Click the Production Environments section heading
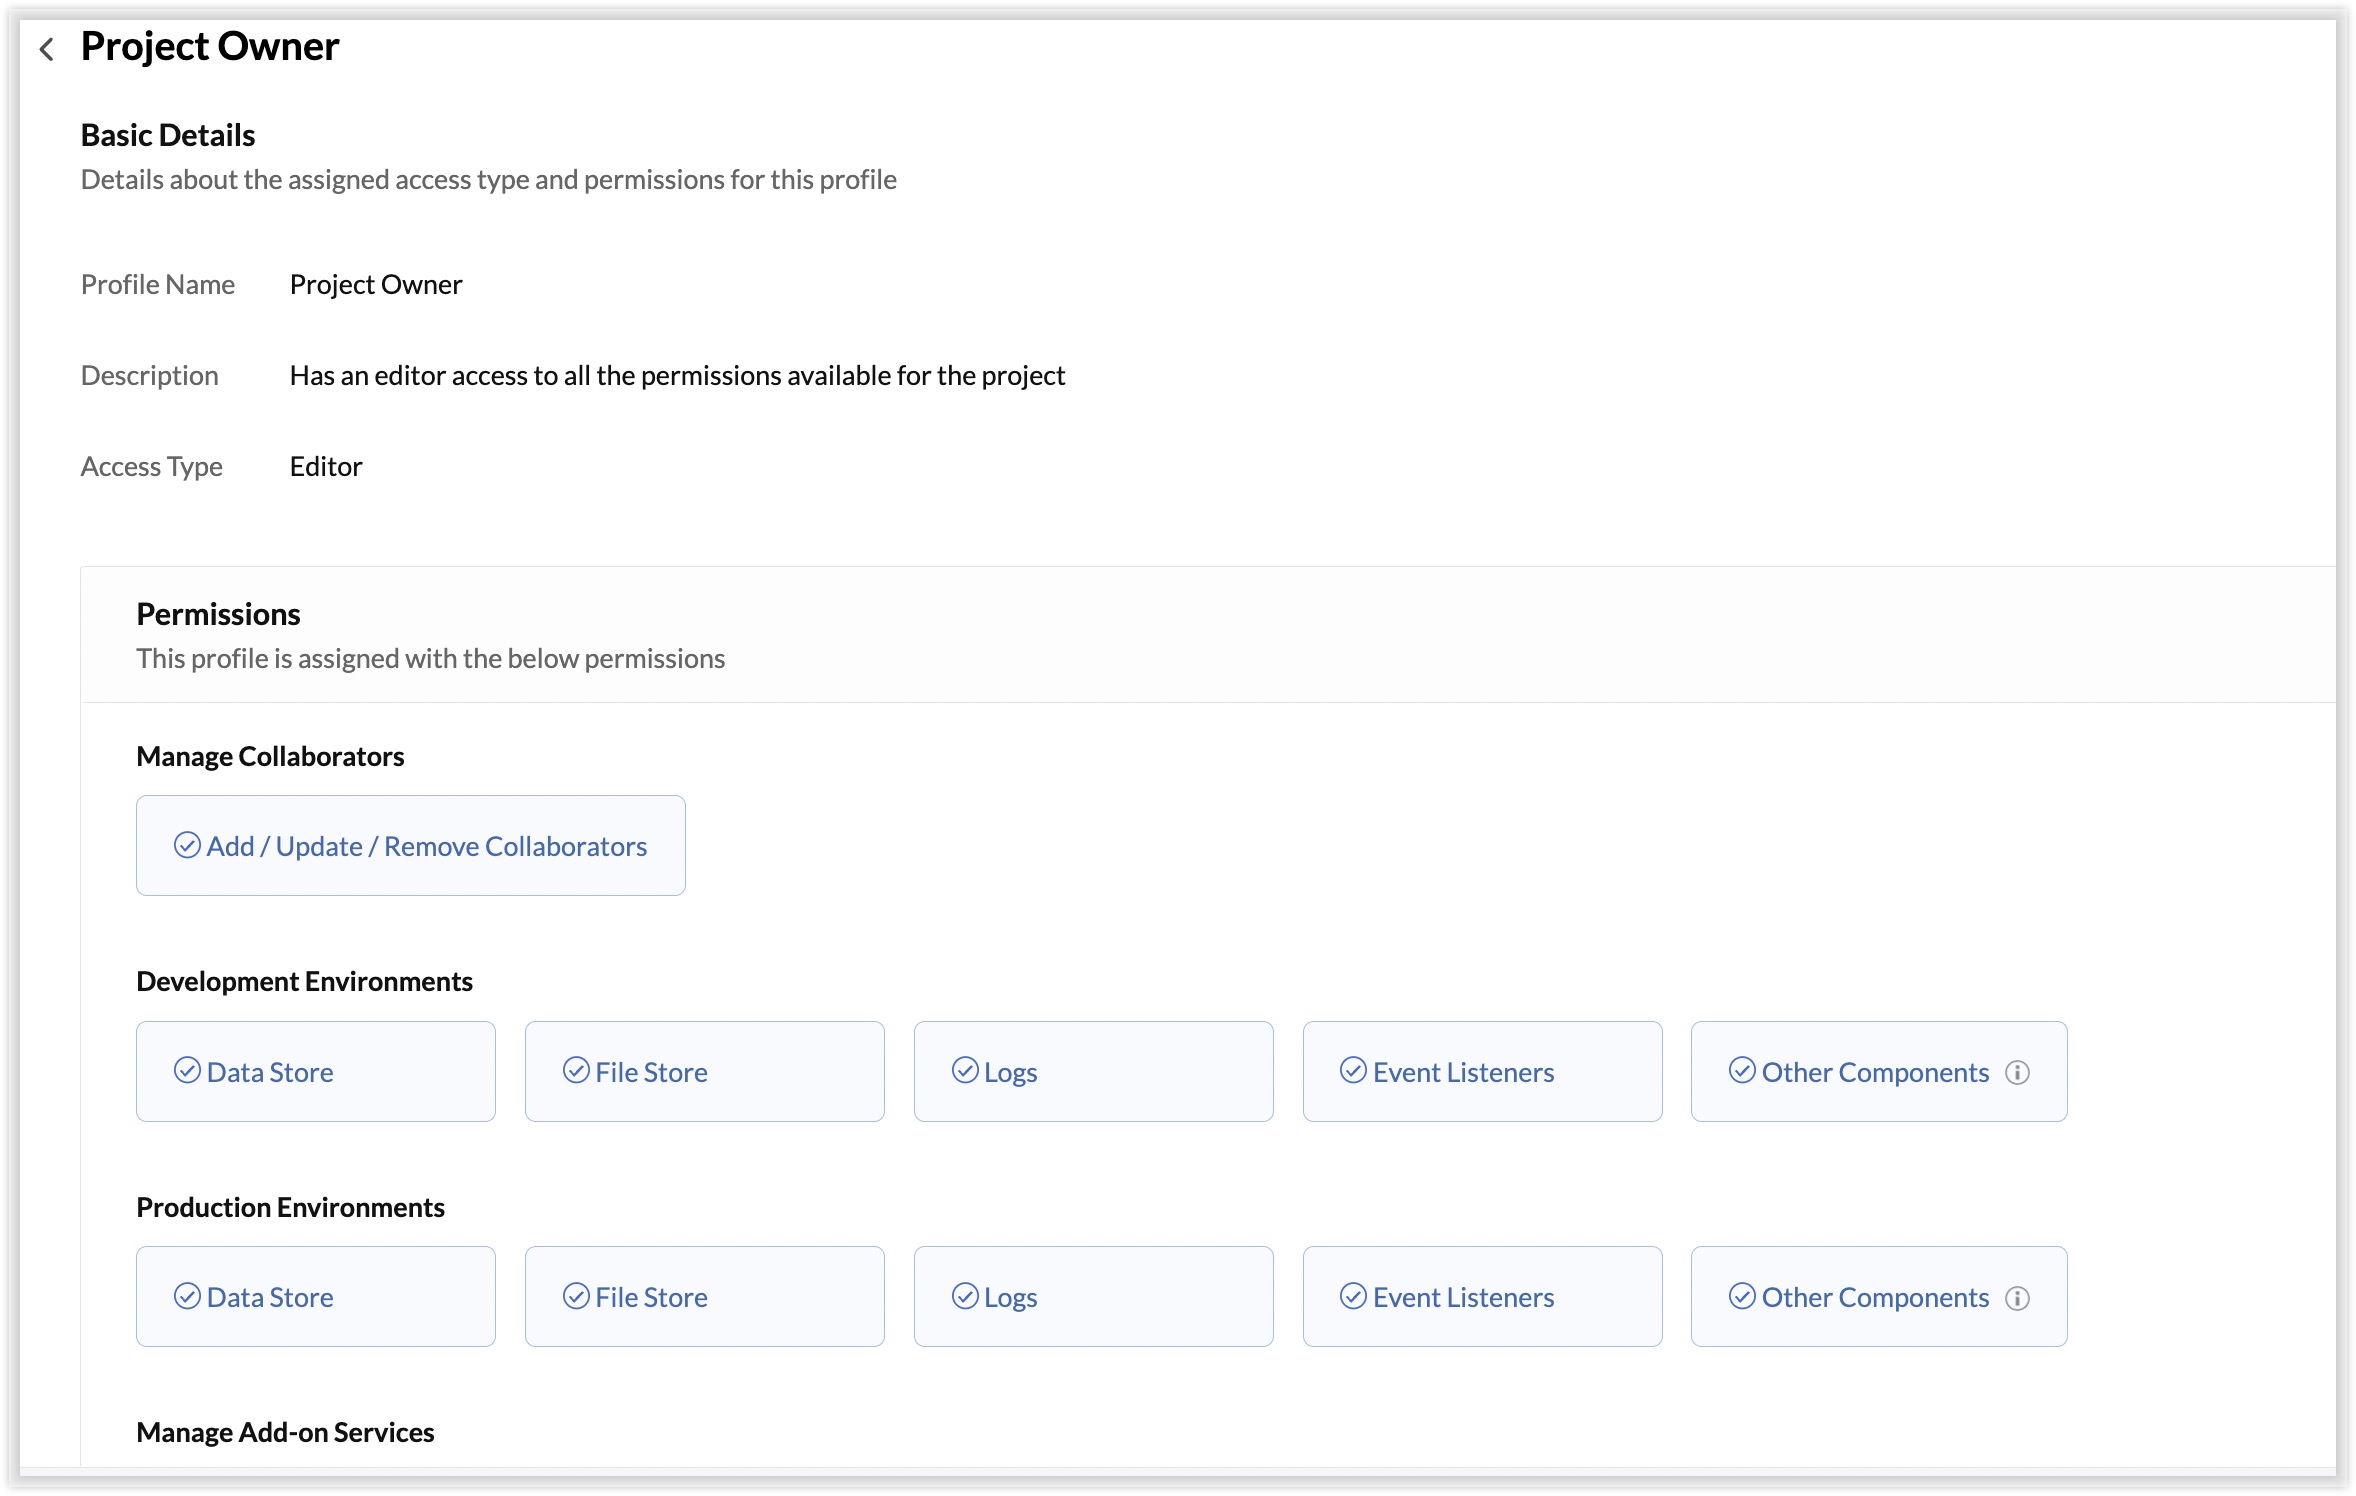The image size is (2356, 1496). (x=290, y=1207)
